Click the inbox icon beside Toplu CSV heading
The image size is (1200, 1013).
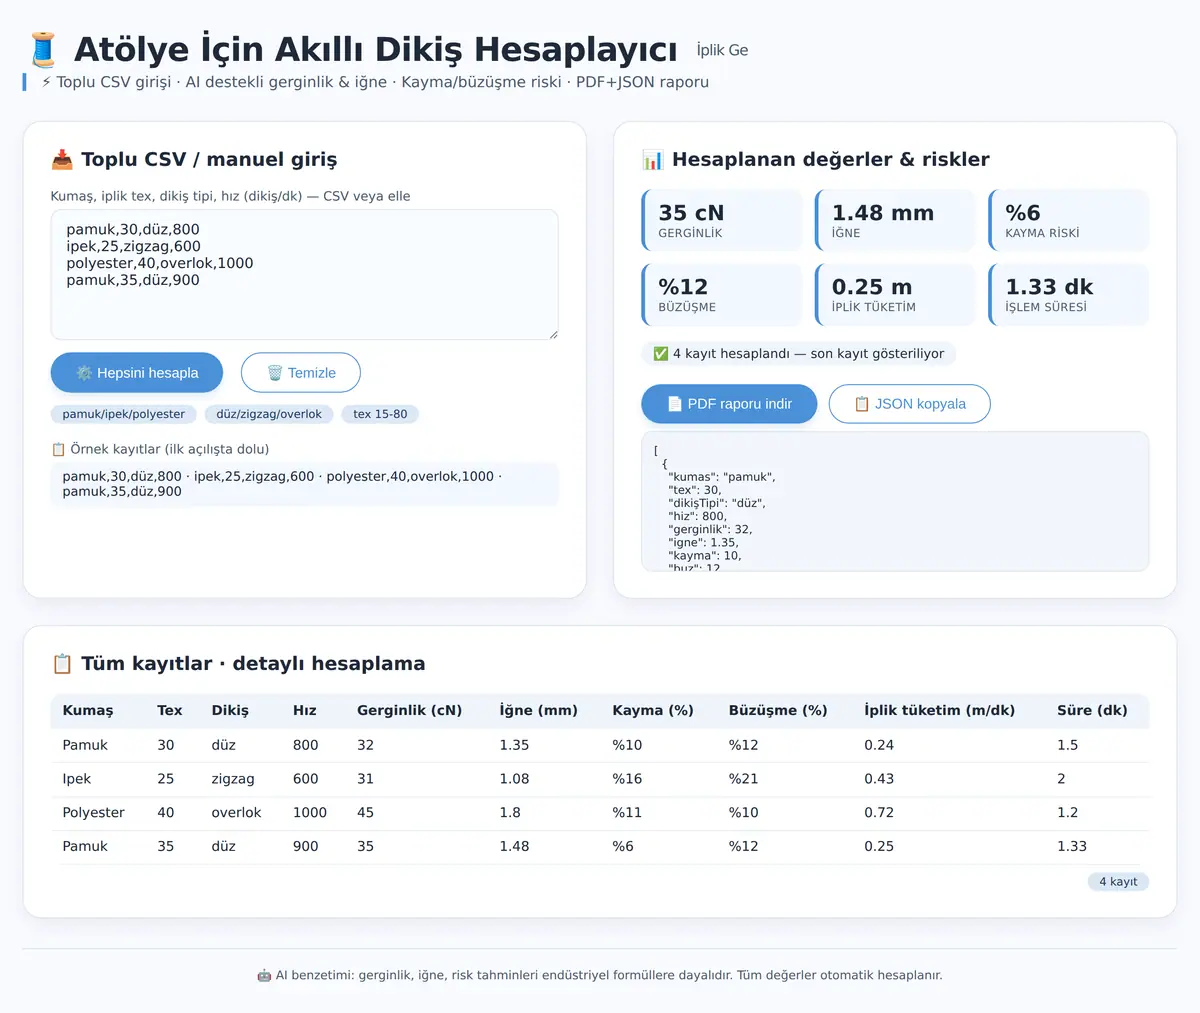(62, 159)
